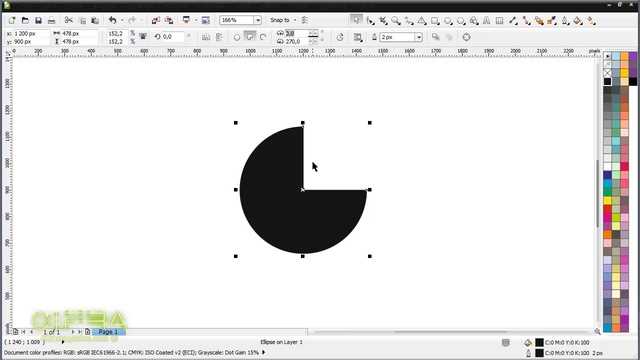Select the Crop tool

click(x=383, y=20)
